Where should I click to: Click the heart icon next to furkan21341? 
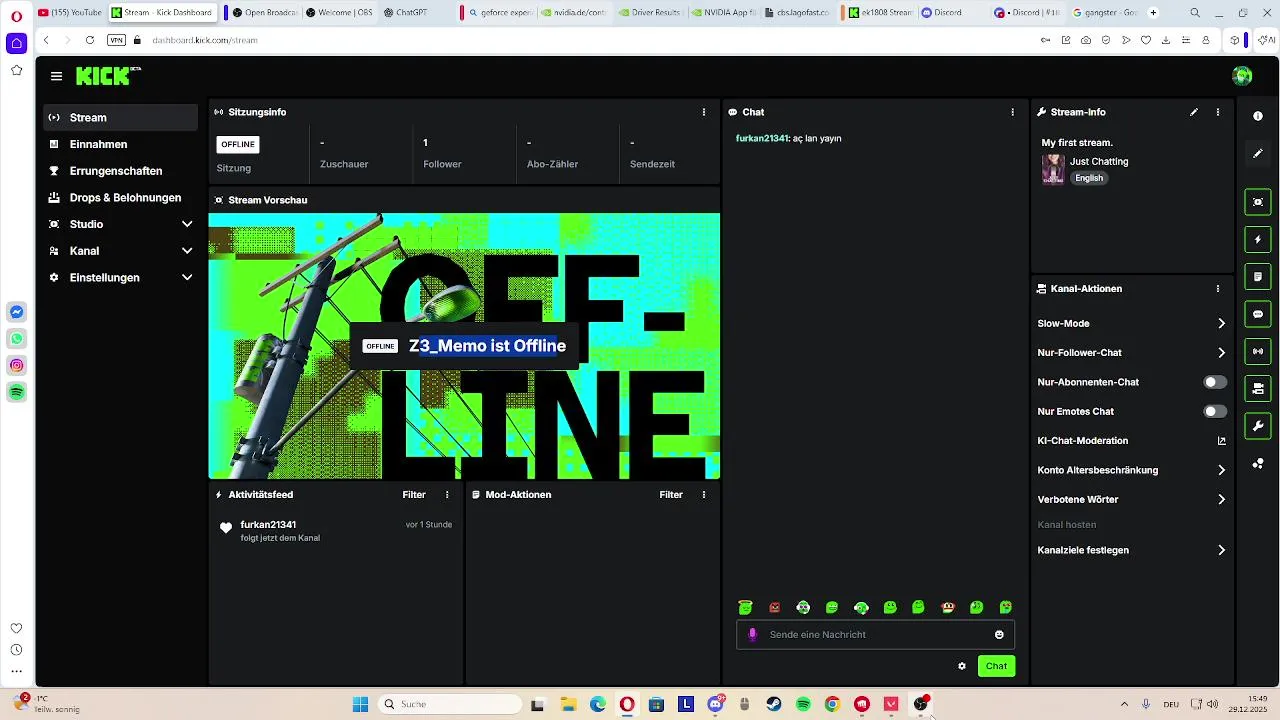click(x=226, y=528)
